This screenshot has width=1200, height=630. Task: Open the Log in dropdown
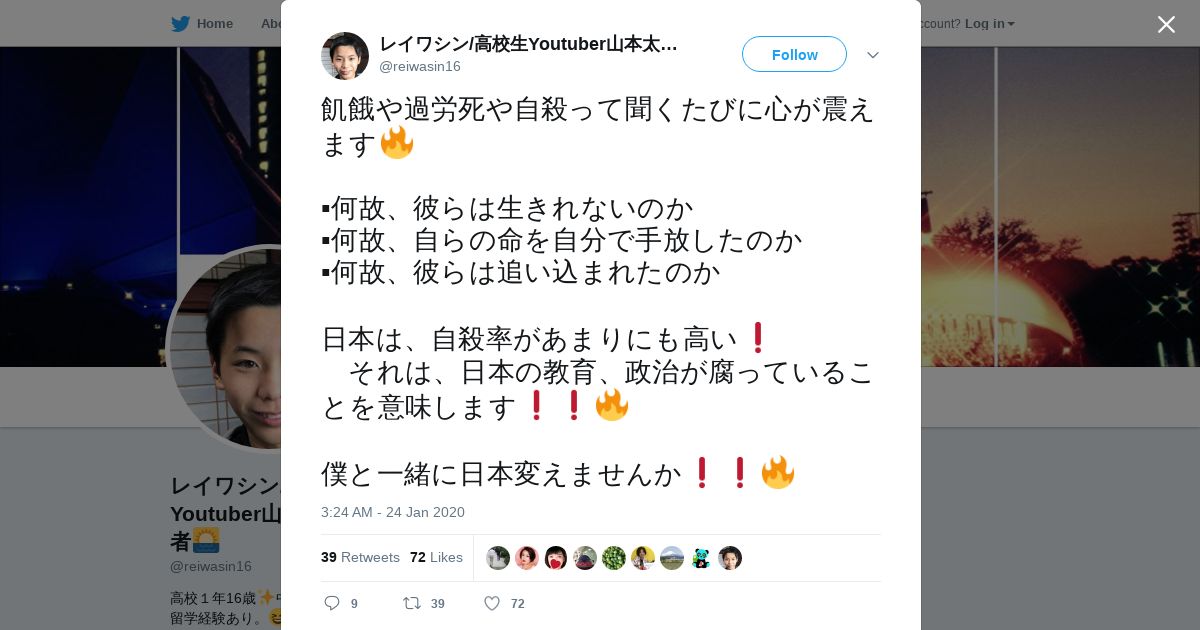(989, 23)
